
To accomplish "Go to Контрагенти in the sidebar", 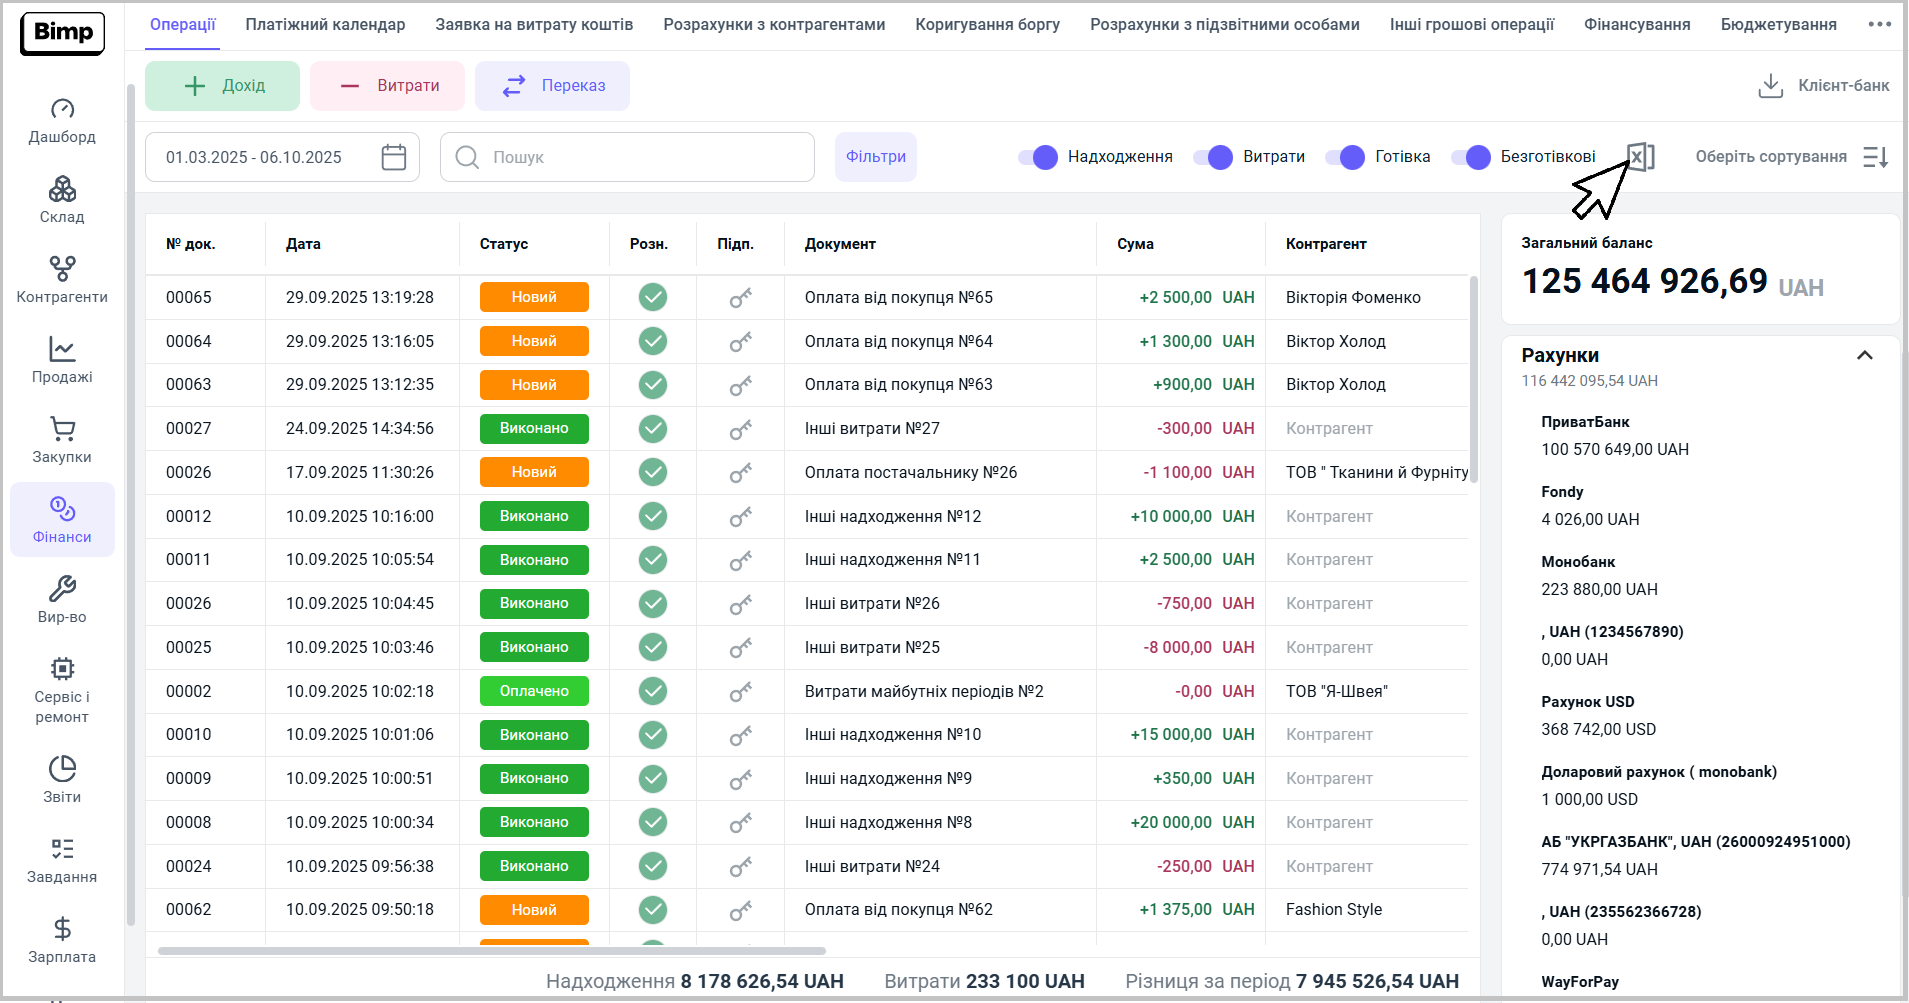I will tap(62, 279).
